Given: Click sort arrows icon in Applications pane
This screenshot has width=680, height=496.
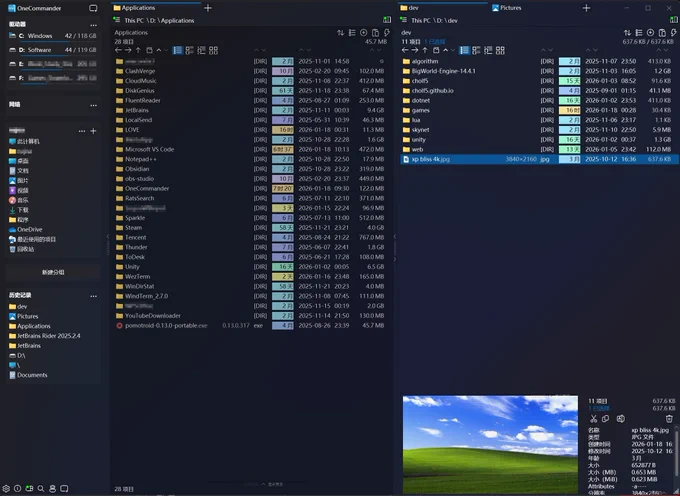Looking at the screenshot, I should [340, 33].
